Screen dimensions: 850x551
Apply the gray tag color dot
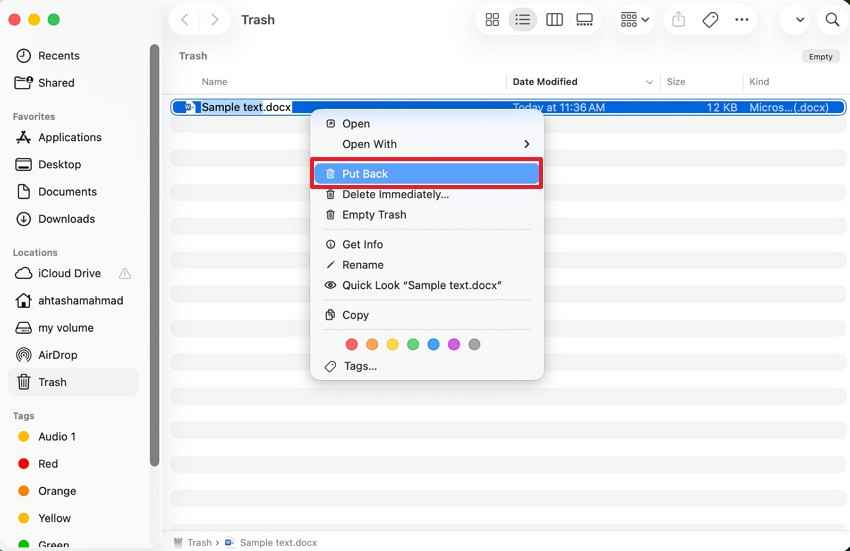click(474, 344)
